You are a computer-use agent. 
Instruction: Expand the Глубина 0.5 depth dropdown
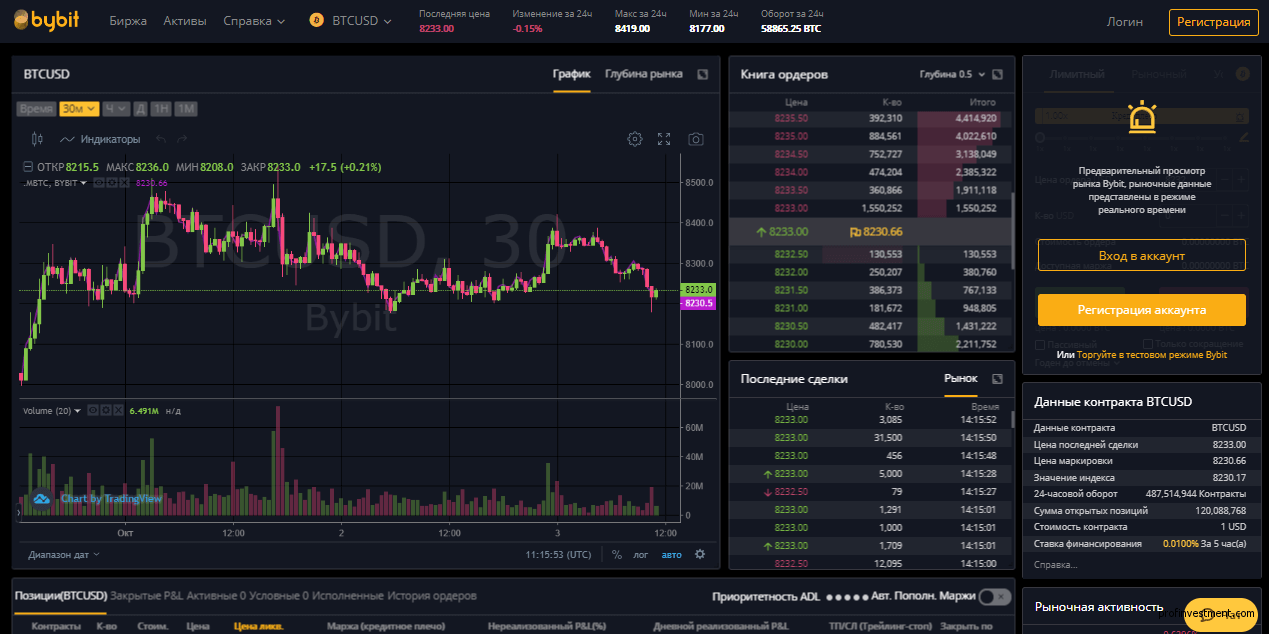952,74
